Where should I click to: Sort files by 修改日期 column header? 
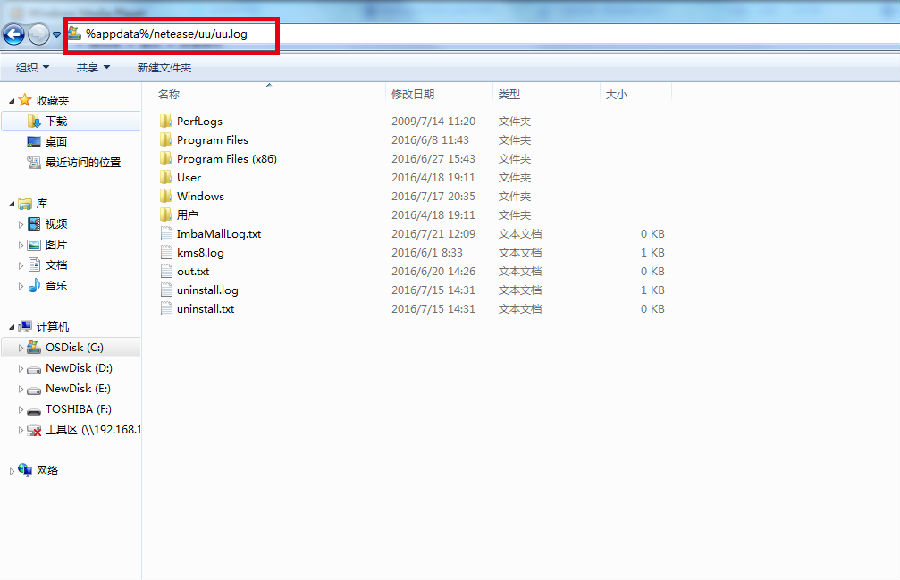click(x=412, y=94)
